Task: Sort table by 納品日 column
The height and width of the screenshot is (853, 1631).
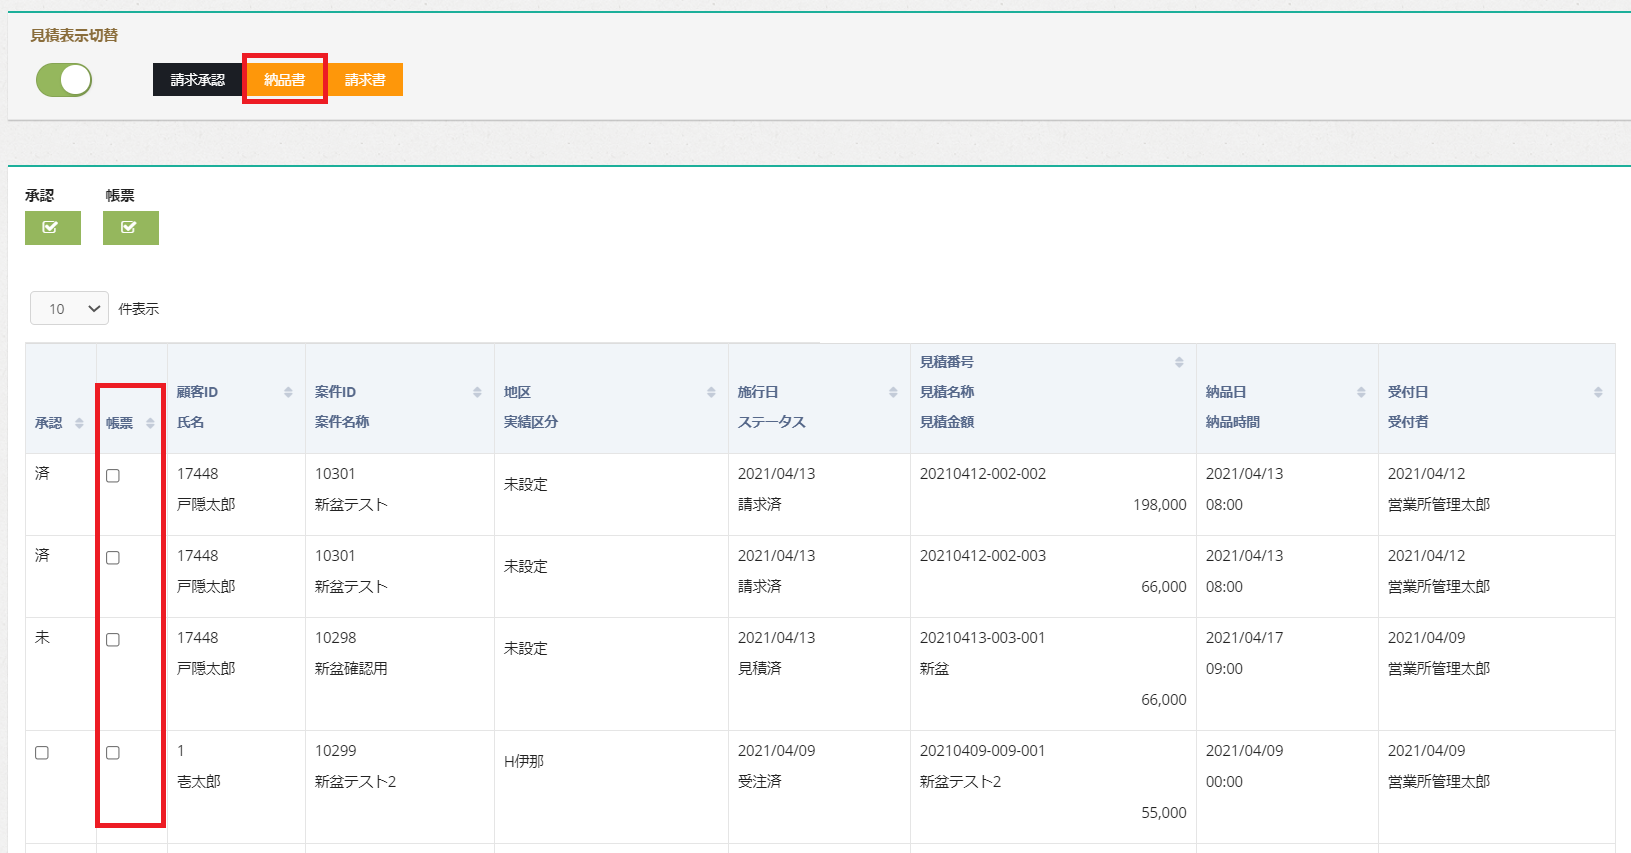Action: tap(1361, 392)
